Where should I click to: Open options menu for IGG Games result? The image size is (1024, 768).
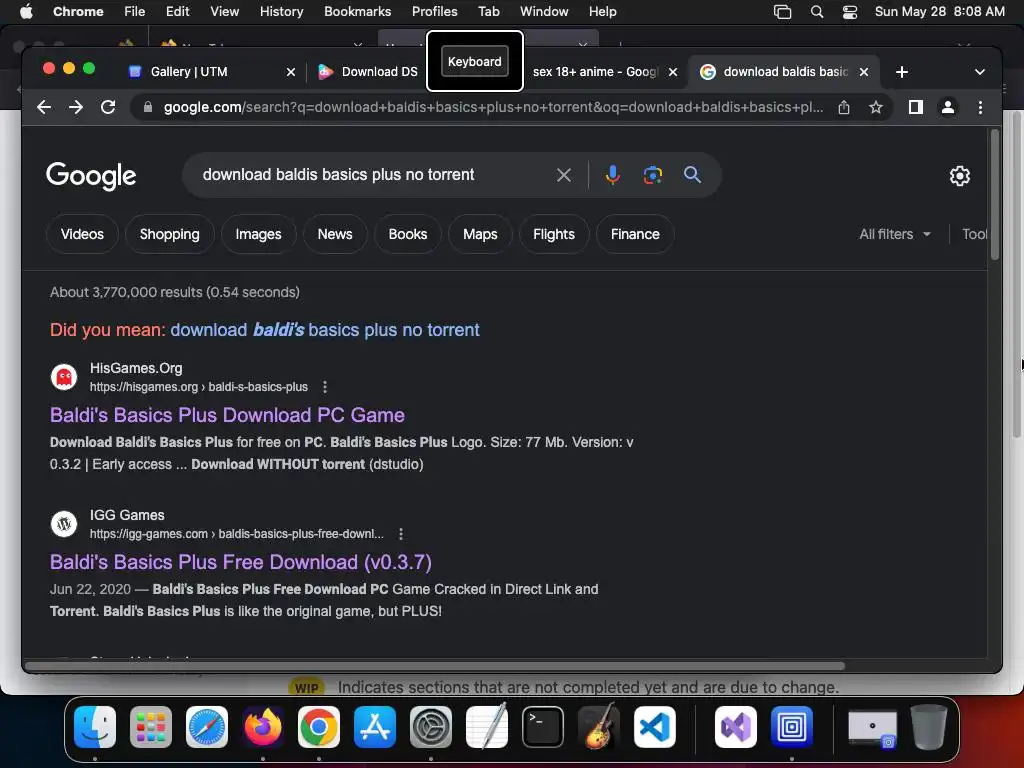point(401,534)
